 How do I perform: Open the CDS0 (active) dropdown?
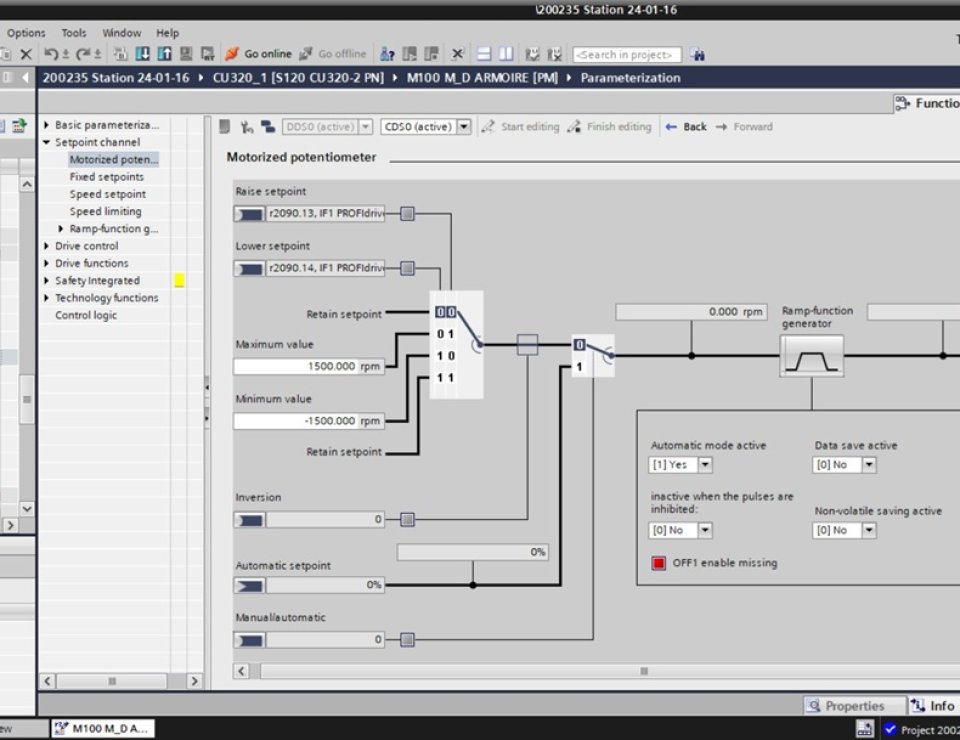pos(463,127)
